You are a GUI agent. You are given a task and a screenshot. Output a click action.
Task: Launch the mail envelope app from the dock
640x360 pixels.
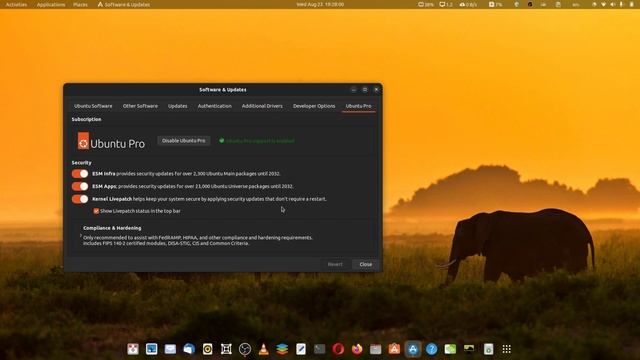tap(170, 349)
